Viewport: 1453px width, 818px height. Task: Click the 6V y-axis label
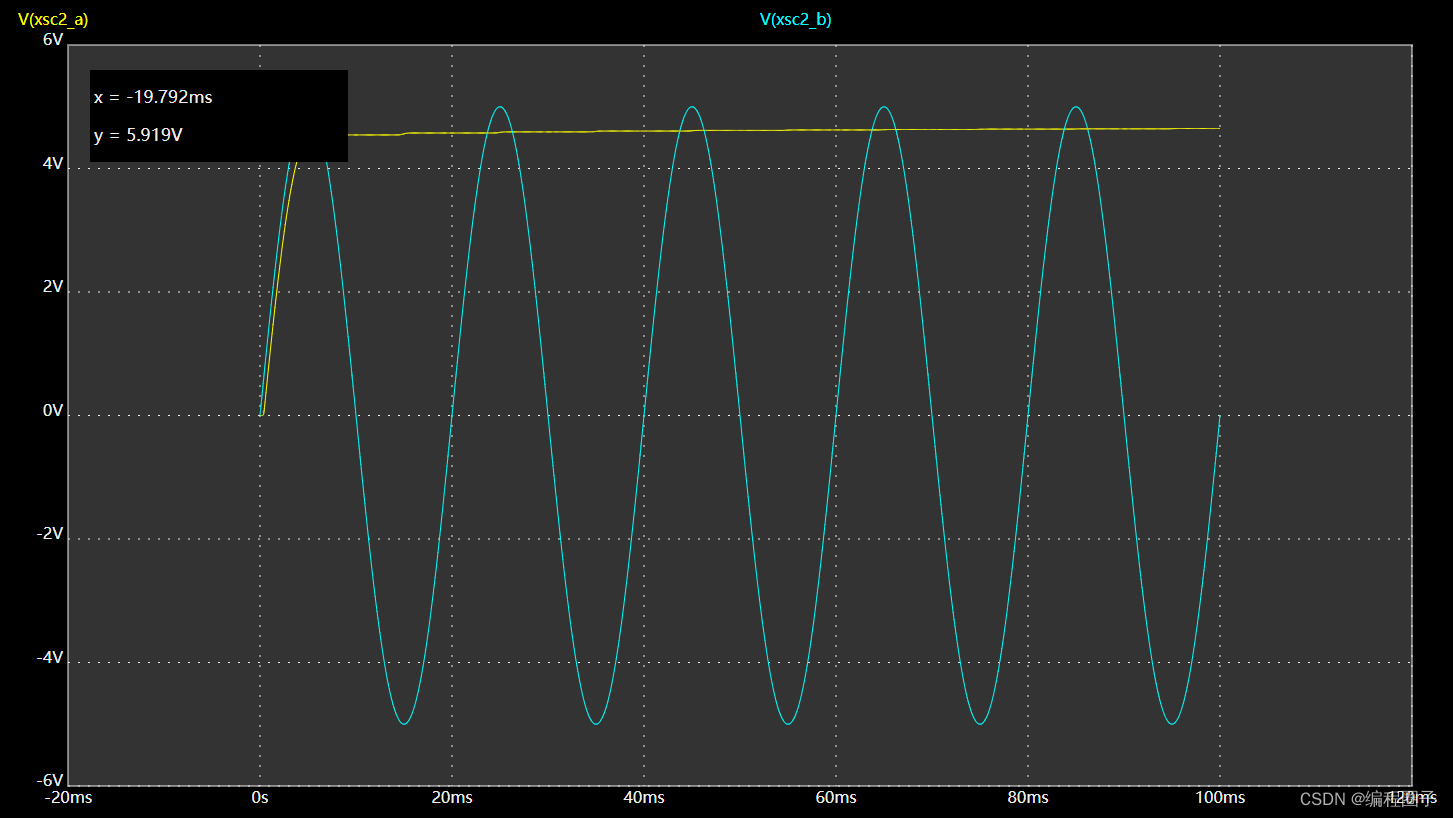click(x=53, y=40)
